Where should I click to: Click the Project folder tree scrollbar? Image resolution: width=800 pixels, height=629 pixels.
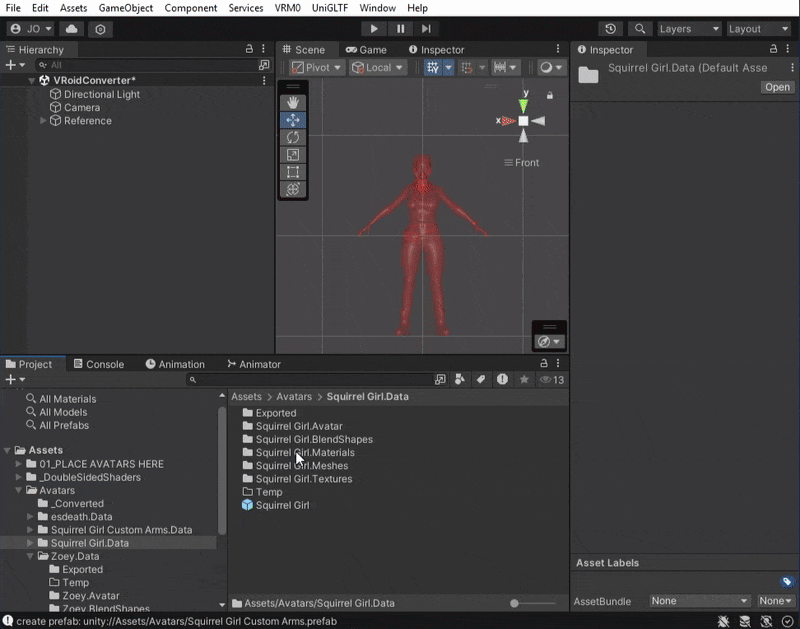coord(221,470)
